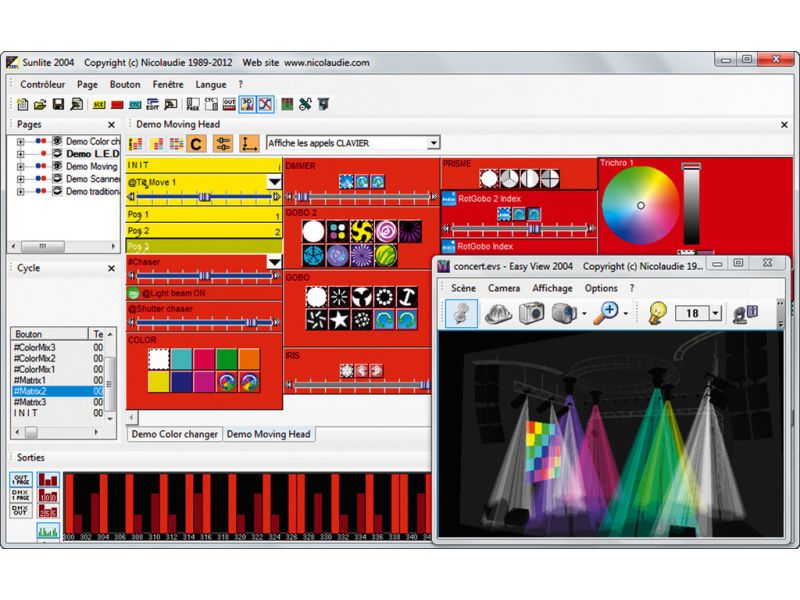Open the #Chaser dropdown arrow

pos(274,262)
